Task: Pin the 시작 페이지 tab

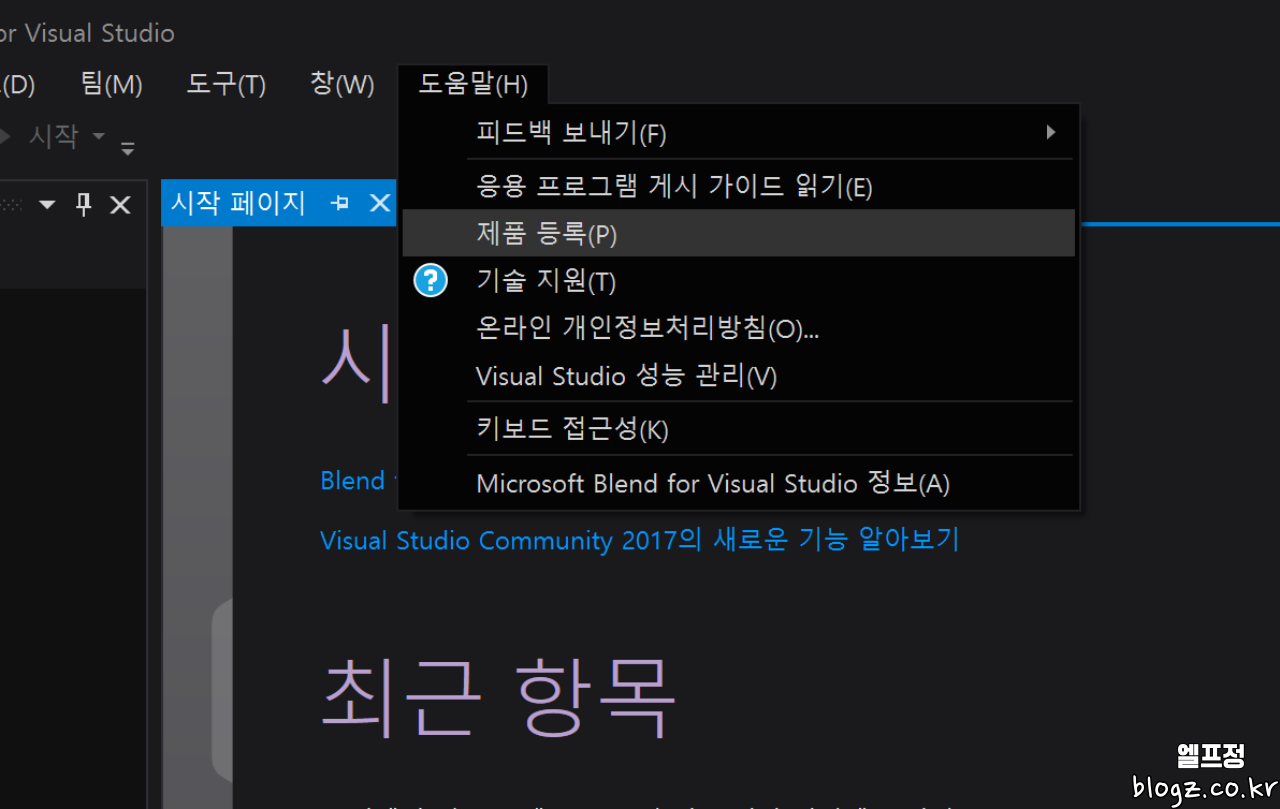Action: pyautogui.click(x=340, y=204)
